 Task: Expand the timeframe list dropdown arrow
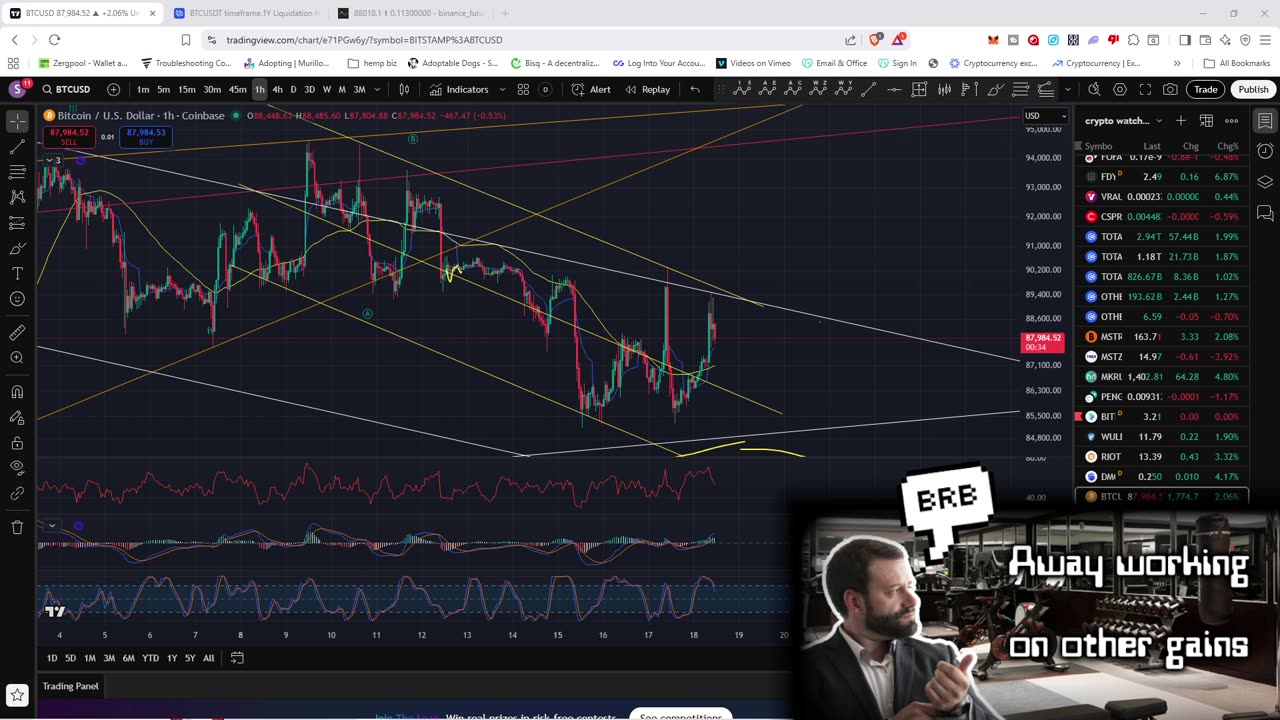(x=379, y=89)
